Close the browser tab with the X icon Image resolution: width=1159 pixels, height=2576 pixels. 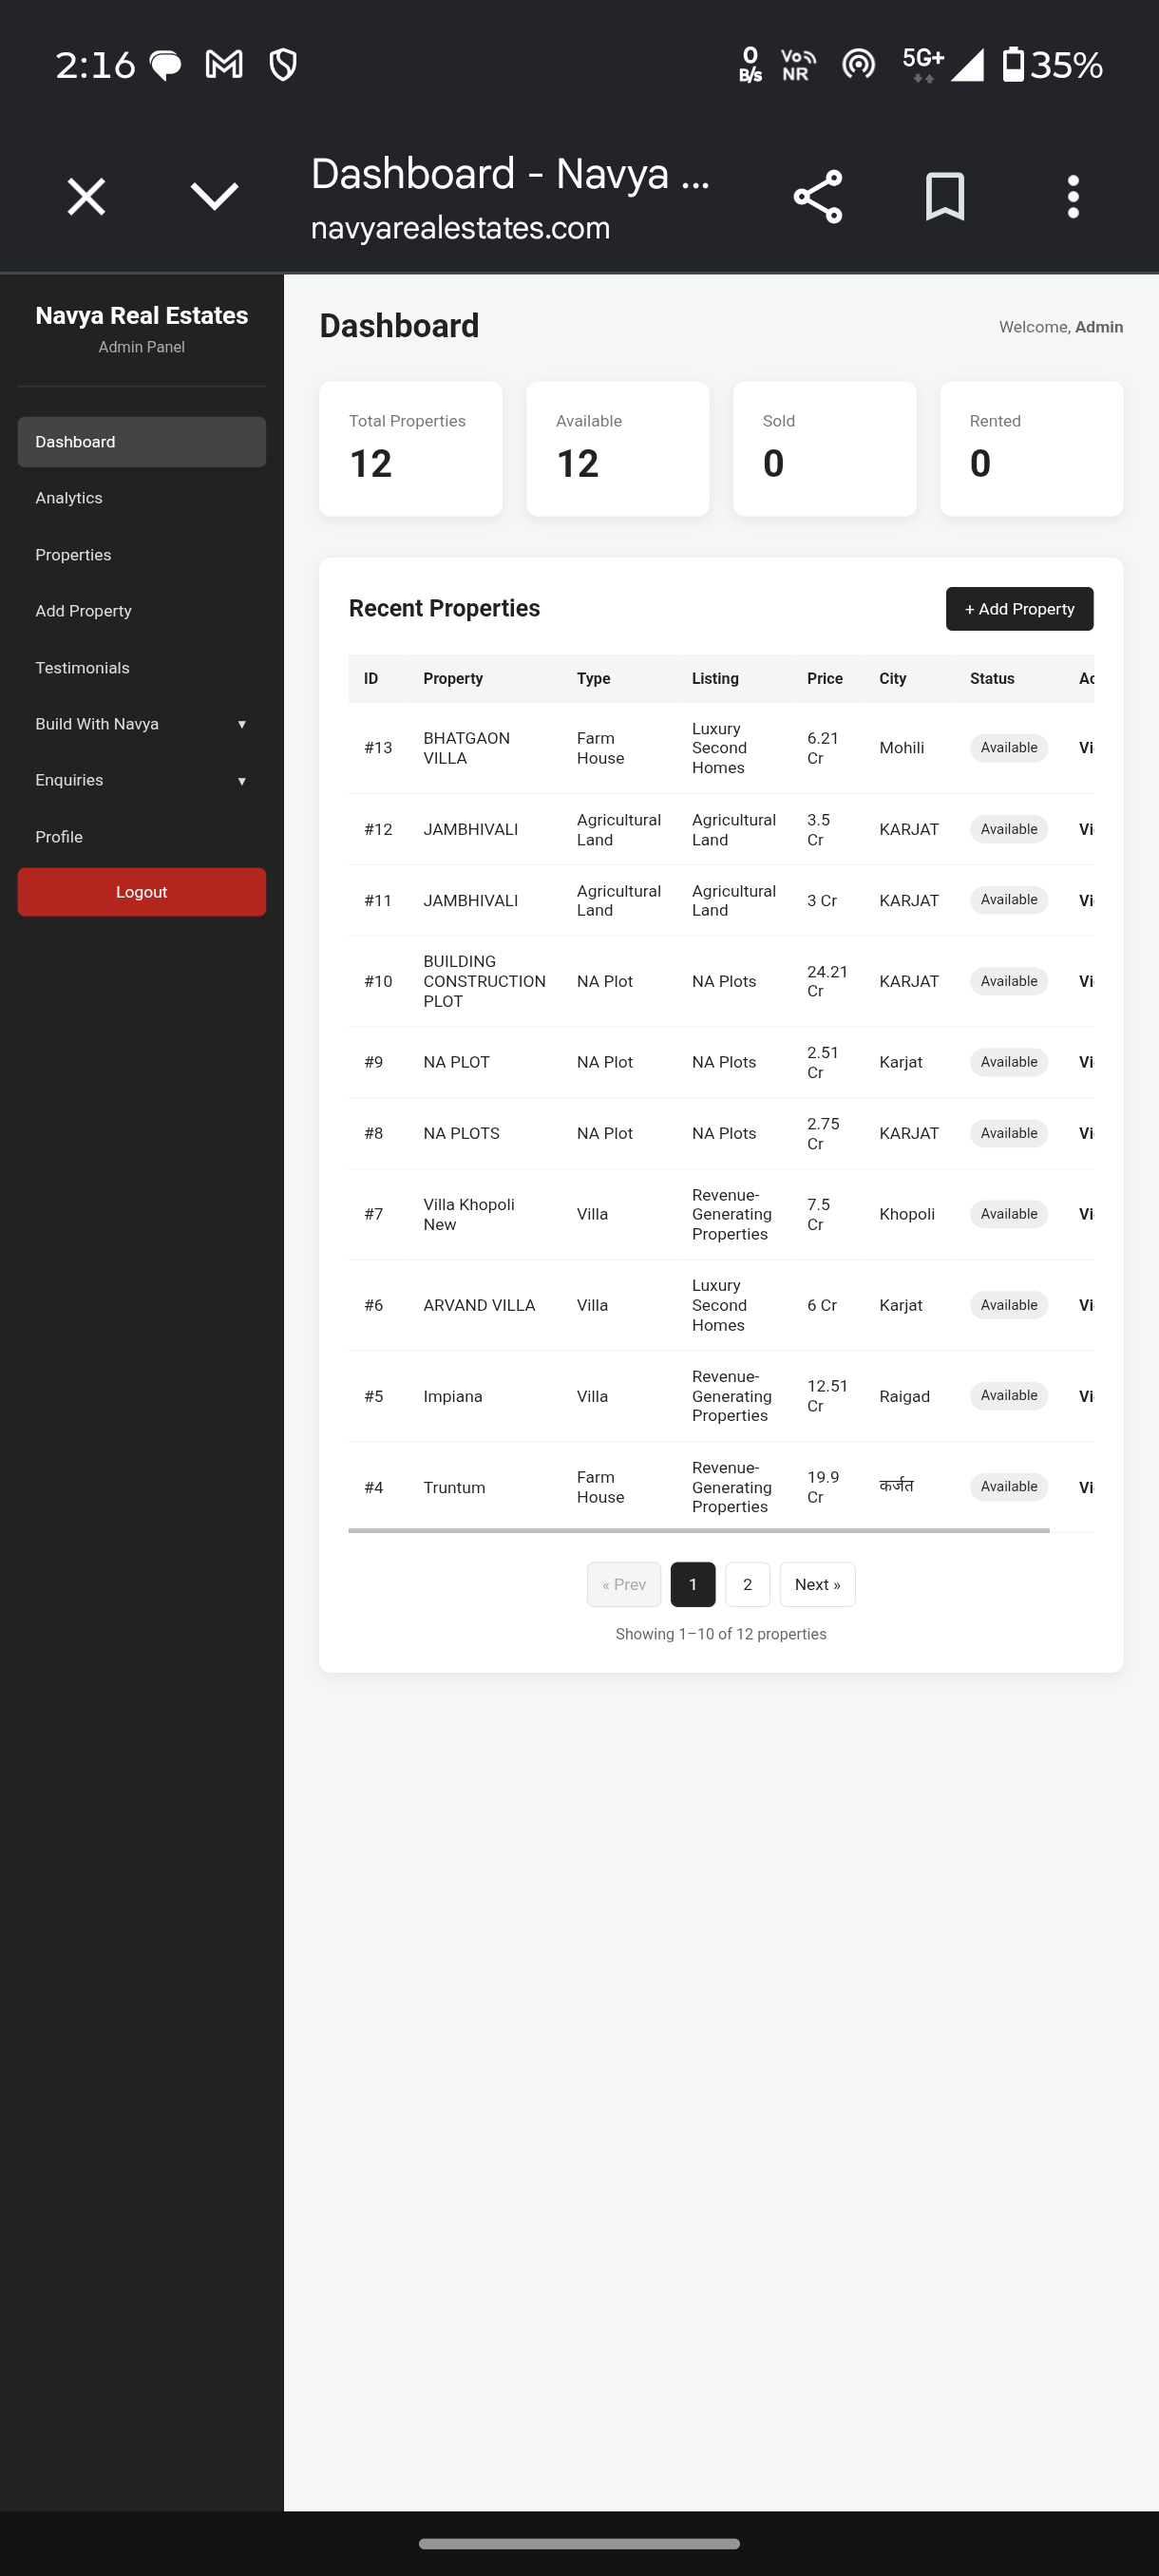point(86,196)
